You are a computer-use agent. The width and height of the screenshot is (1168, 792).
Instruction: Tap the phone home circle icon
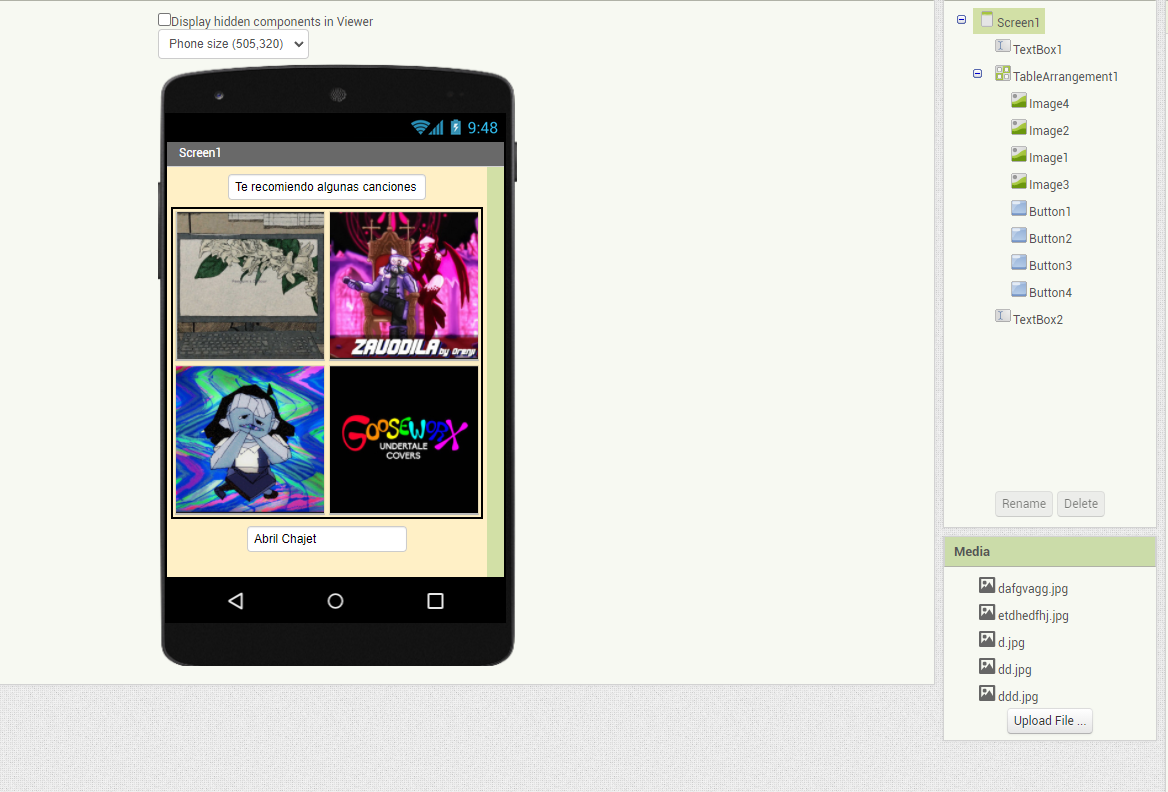point(335,601)
